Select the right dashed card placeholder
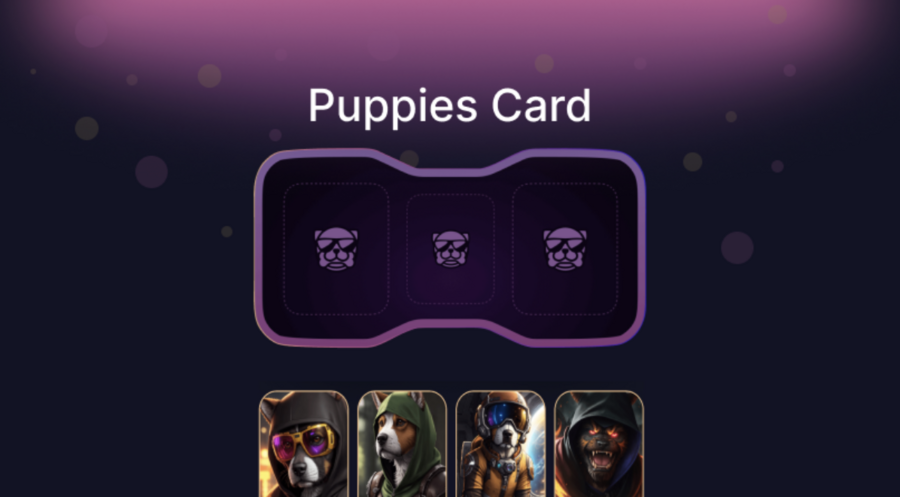900x497 pixels. [565, 249]
